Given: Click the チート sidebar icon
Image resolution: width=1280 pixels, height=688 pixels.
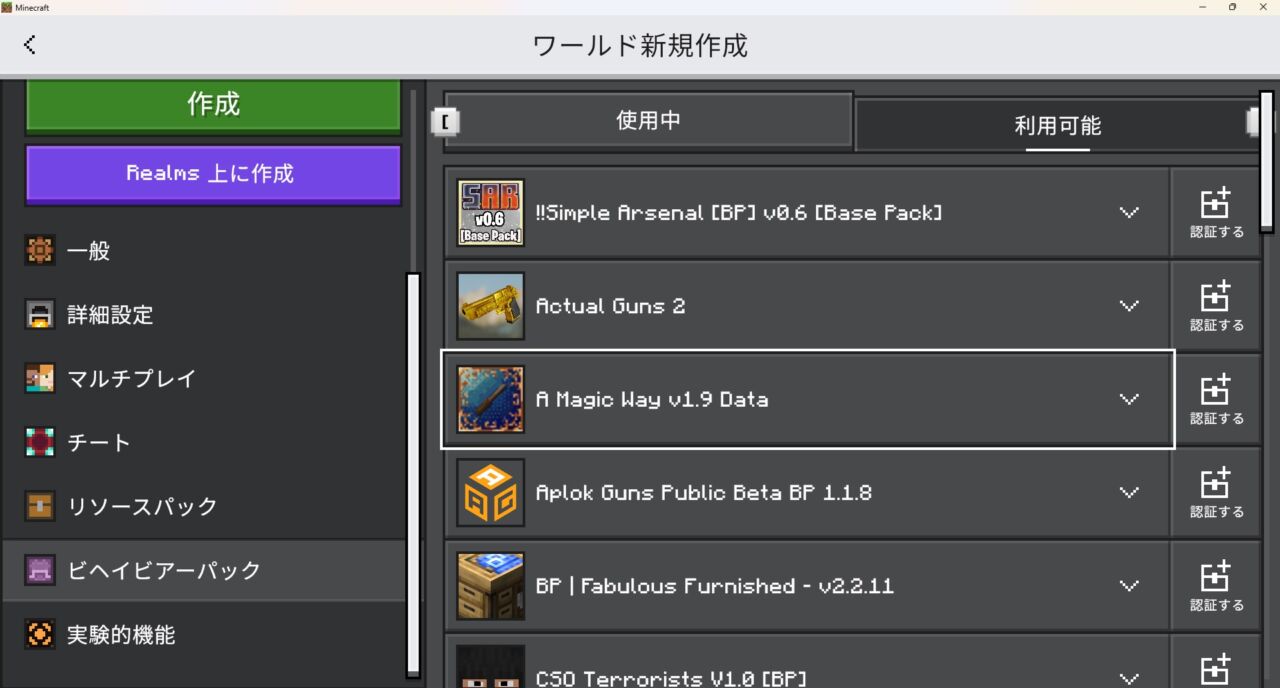Looking at the screenshot, I should click(x=38, y=442).
